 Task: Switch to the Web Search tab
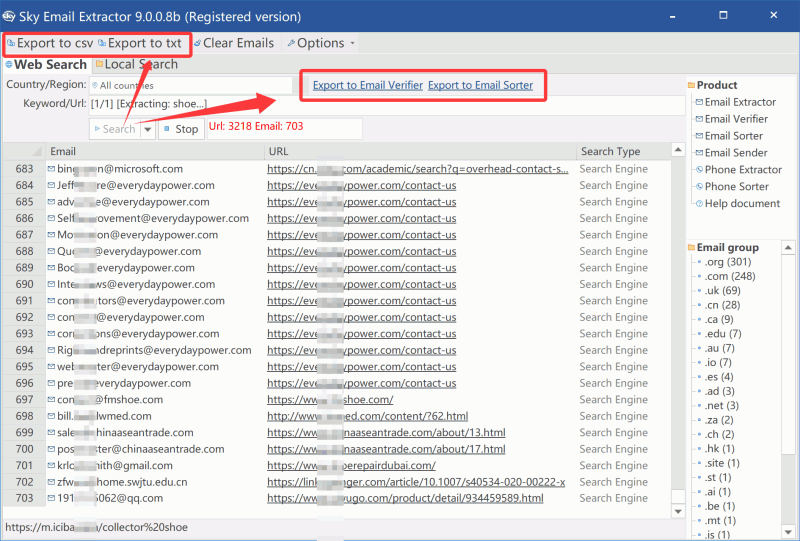point(48,65)
